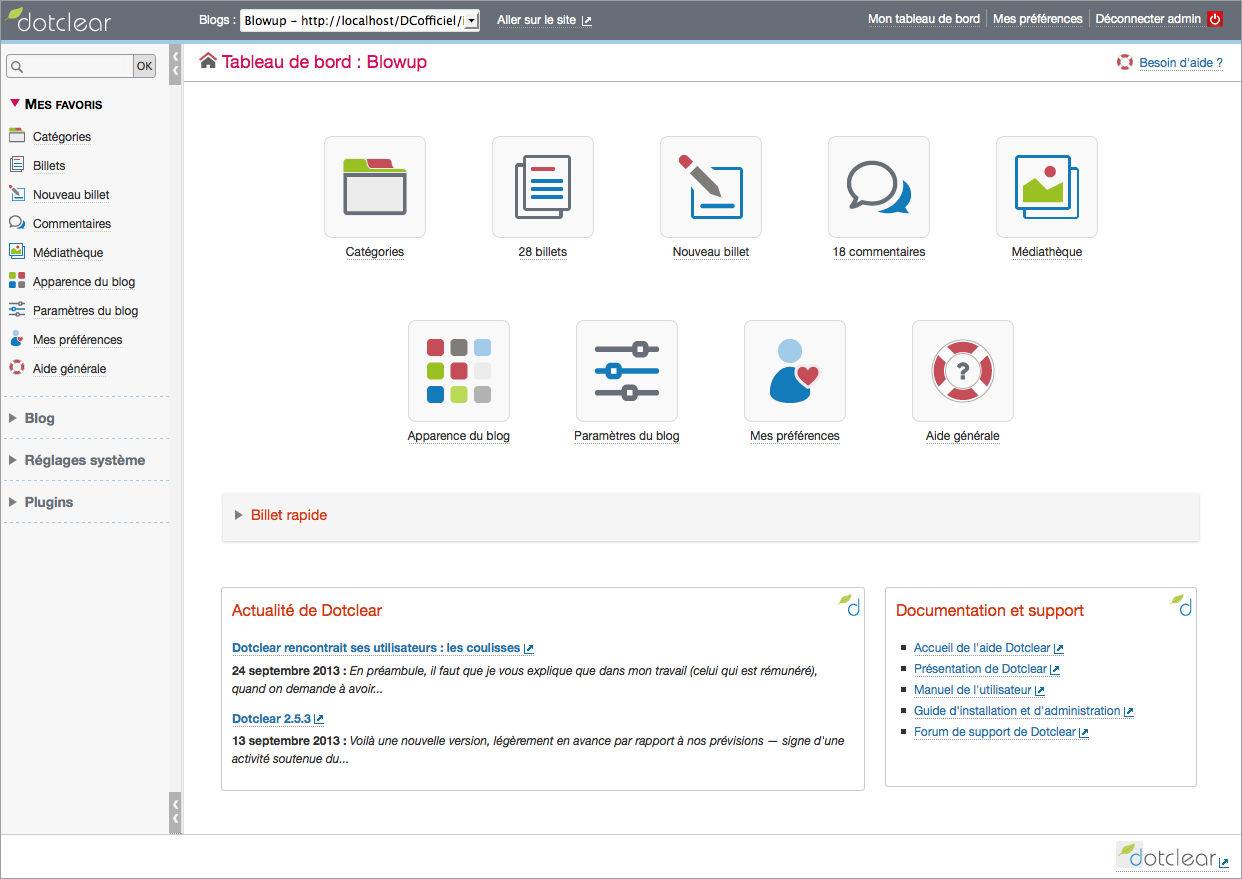Screen dimensions: 1242x879
Task: Select Commentaires in the sidebar favorites
Action: click(71, 224)
